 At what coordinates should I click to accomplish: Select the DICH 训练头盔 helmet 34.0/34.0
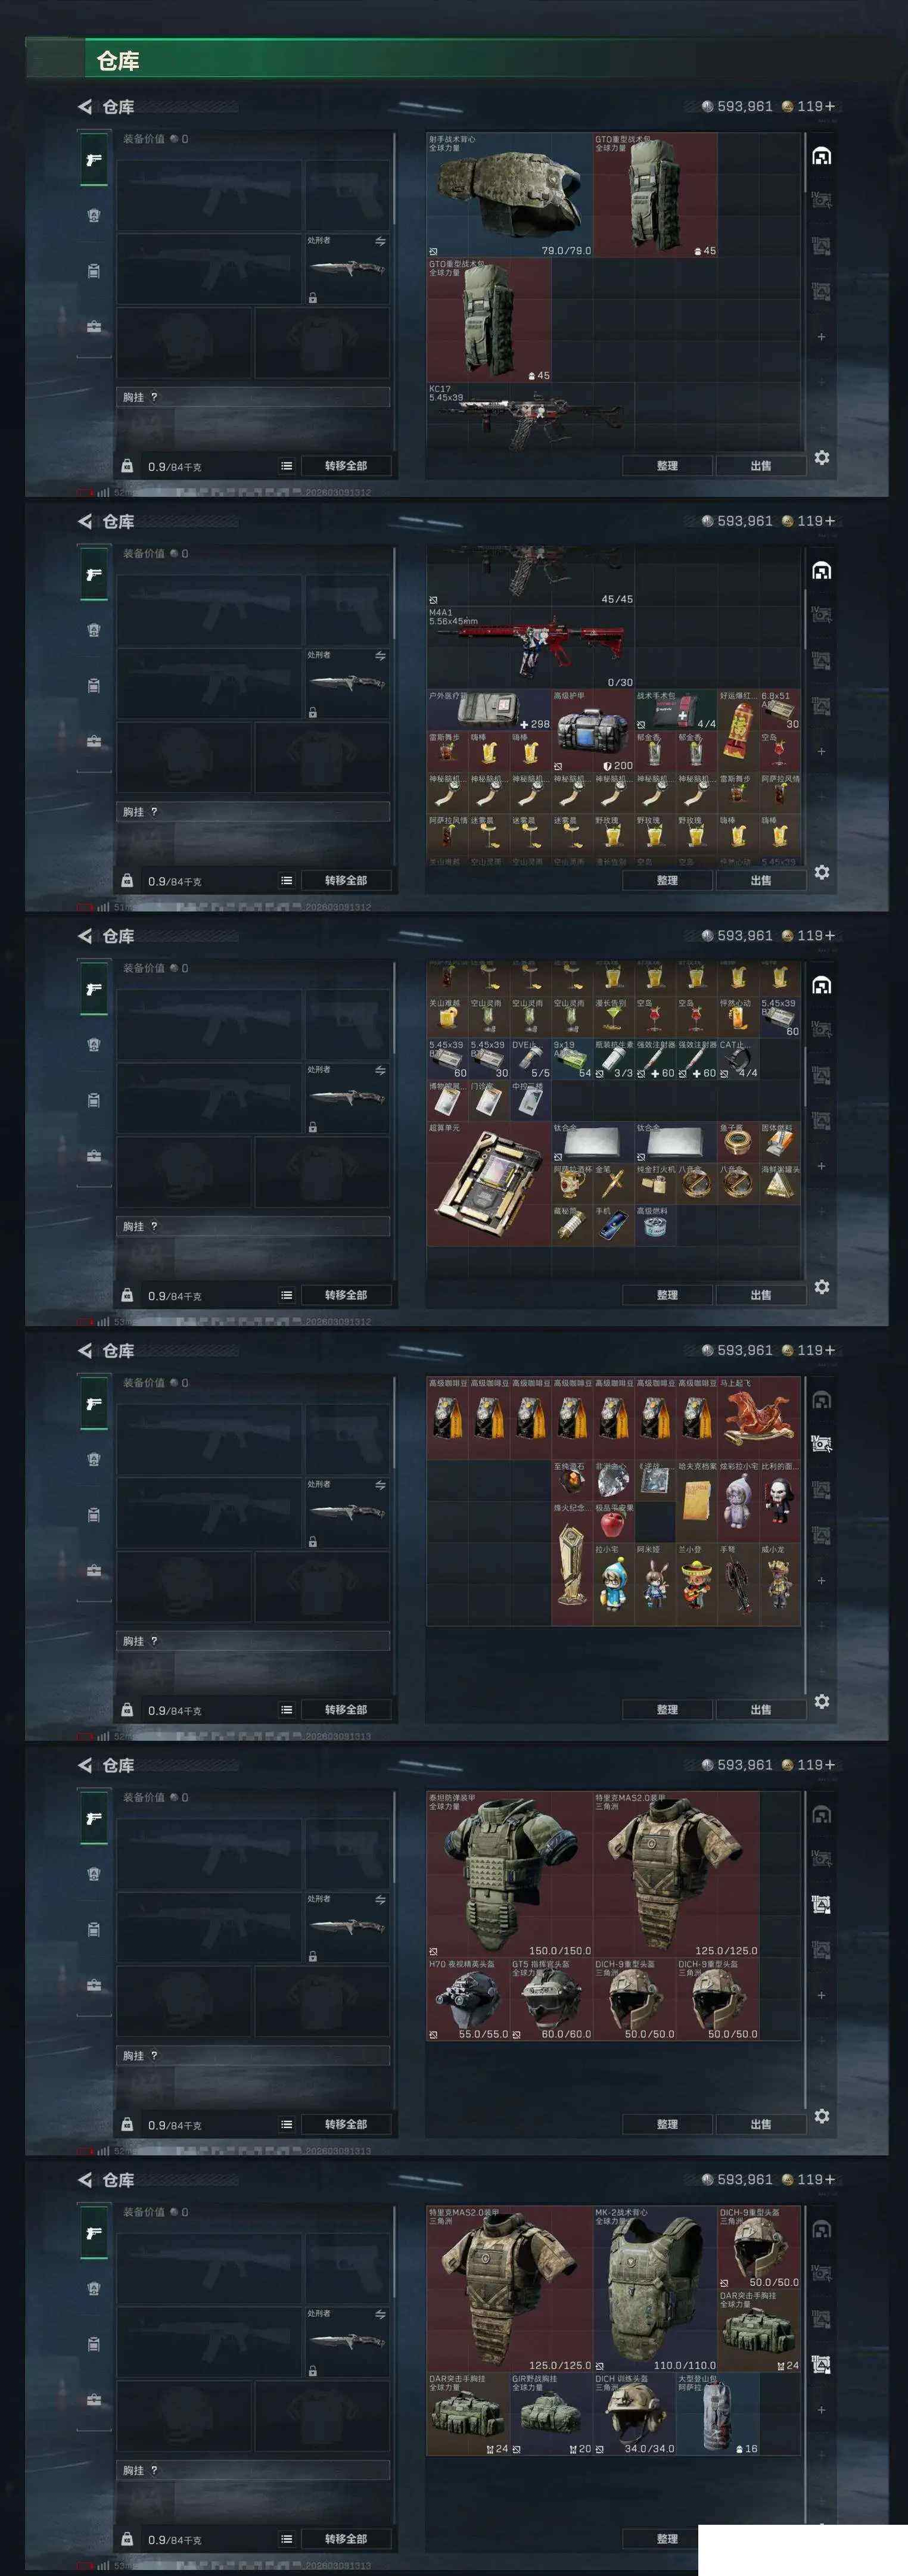tap(635, 2414)
